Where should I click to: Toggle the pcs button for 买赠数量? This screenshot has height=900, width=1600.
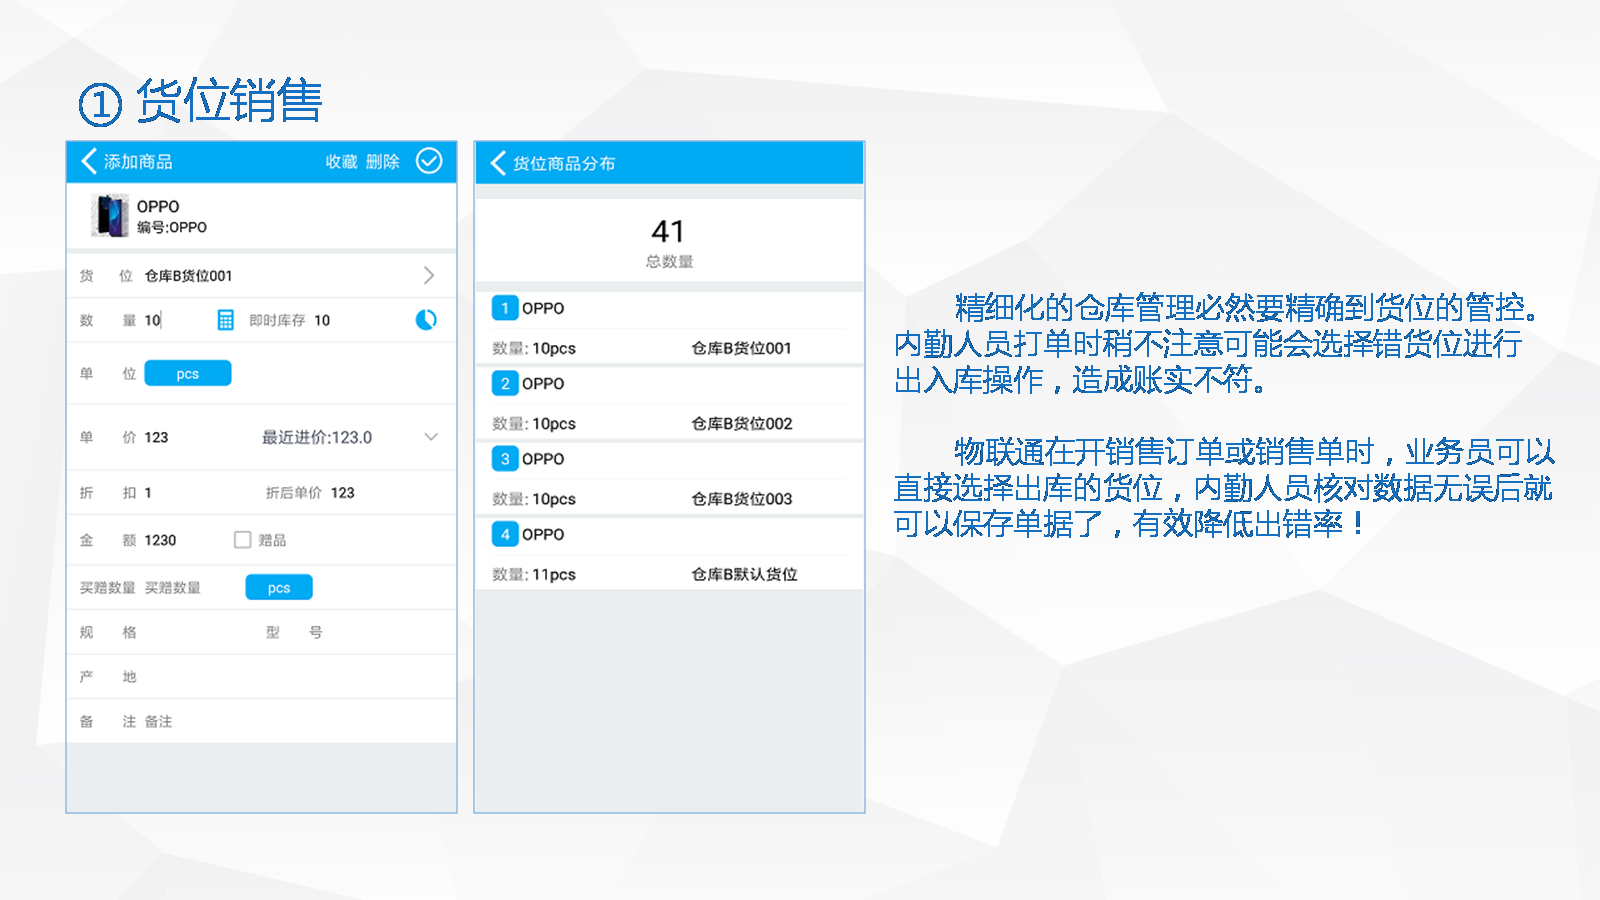[x=279, y=588]
